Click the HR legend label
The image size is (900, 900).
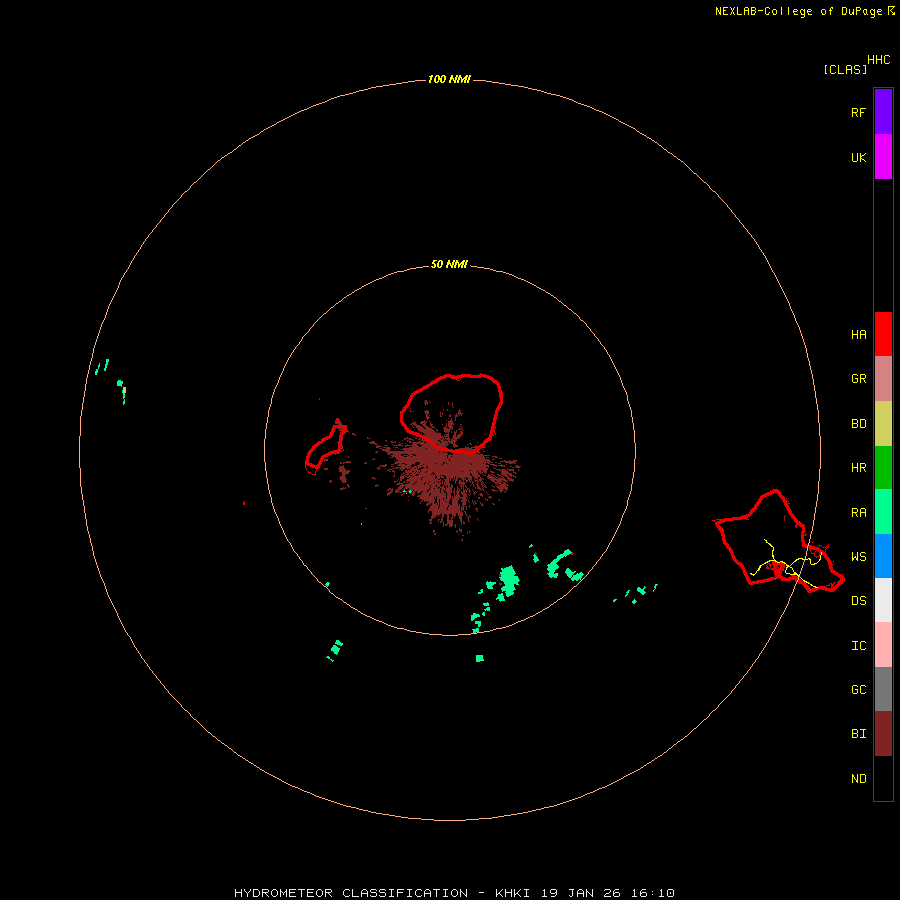click(x=858, y=468)
